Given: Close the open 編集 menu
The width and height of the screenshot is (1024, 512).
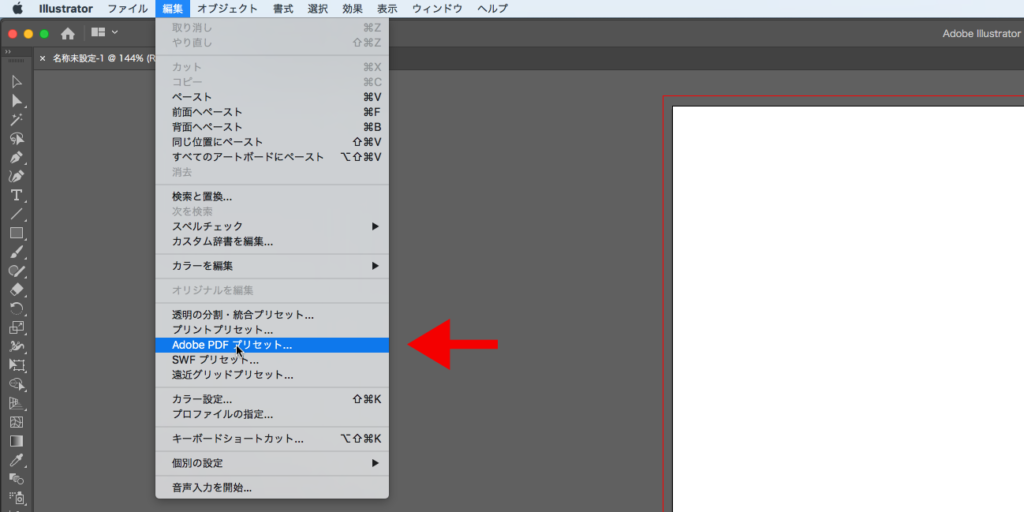Looking at the screenshot, I should [x=172, y=8].
